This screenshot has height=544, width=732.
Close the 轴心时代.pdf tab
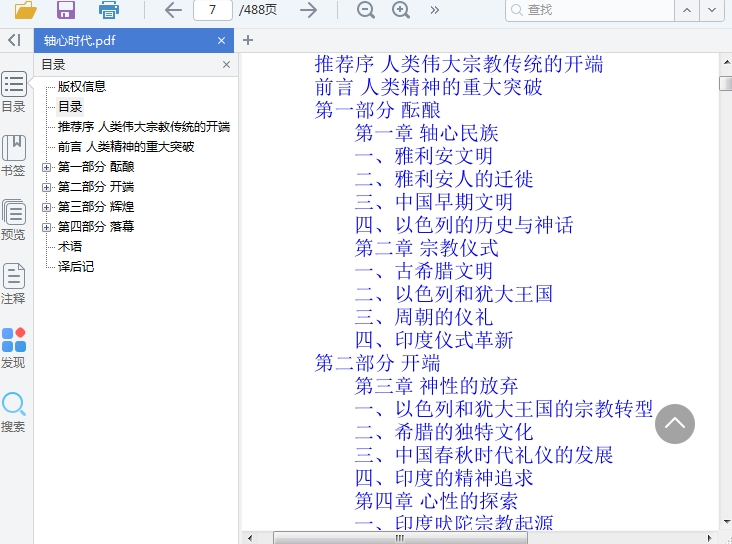pyautogui.click(x=221, y=41)
